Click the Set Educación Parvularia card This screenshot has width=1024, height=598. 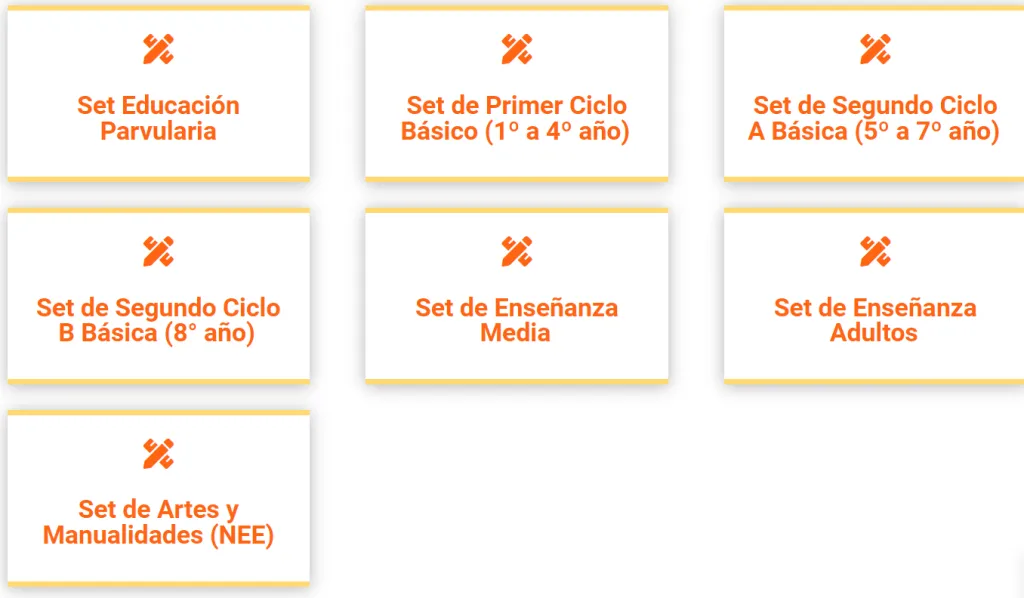158,92
